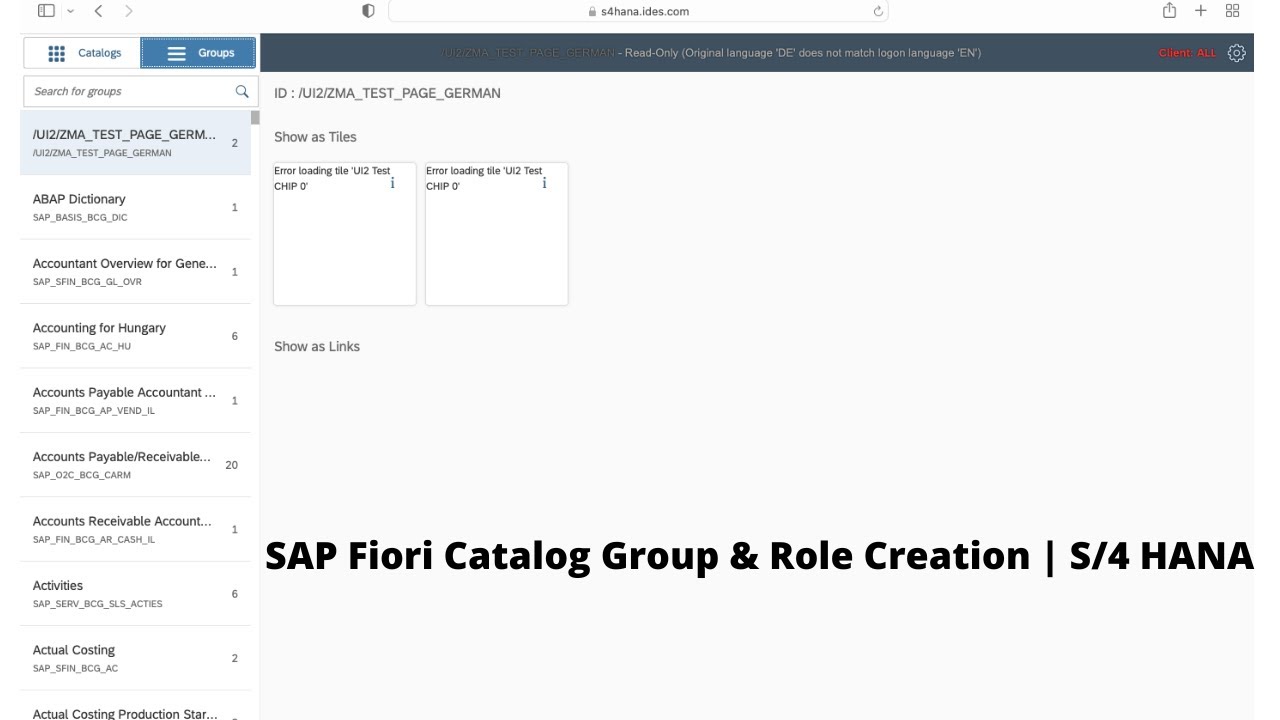Expand the sidebar options chevron
This screenshot has height=720, width=1280.
(70, 11)
